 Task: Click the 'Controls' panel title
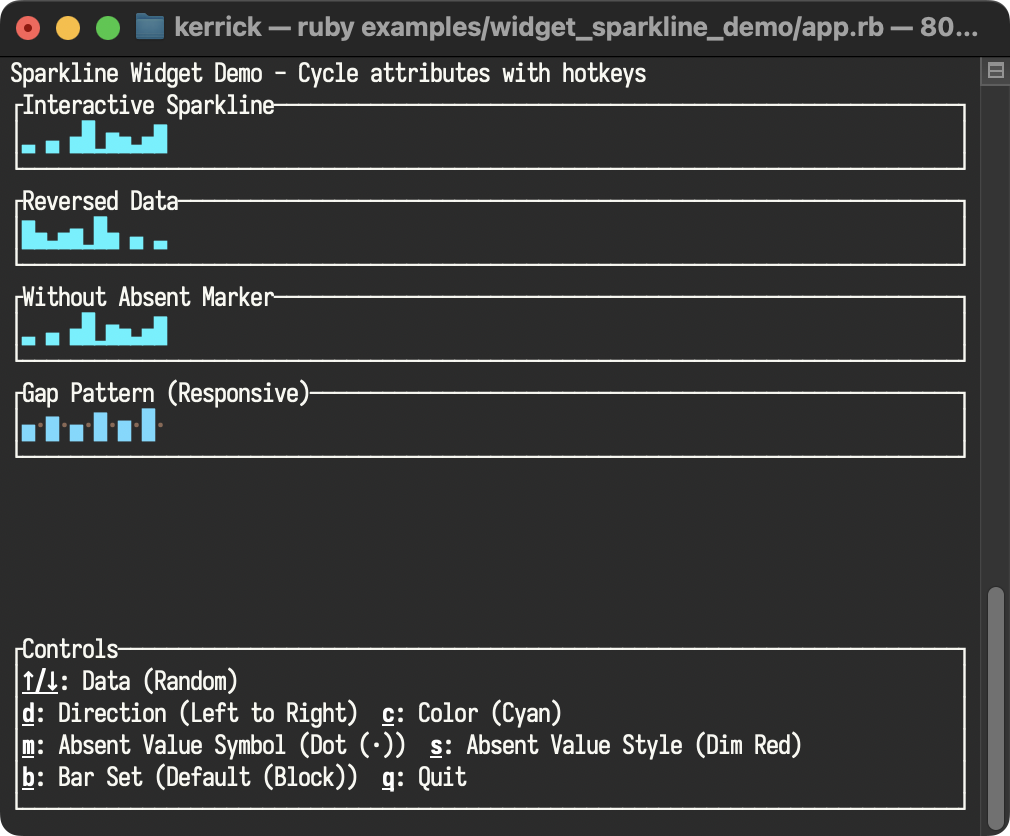coord(70,649)
